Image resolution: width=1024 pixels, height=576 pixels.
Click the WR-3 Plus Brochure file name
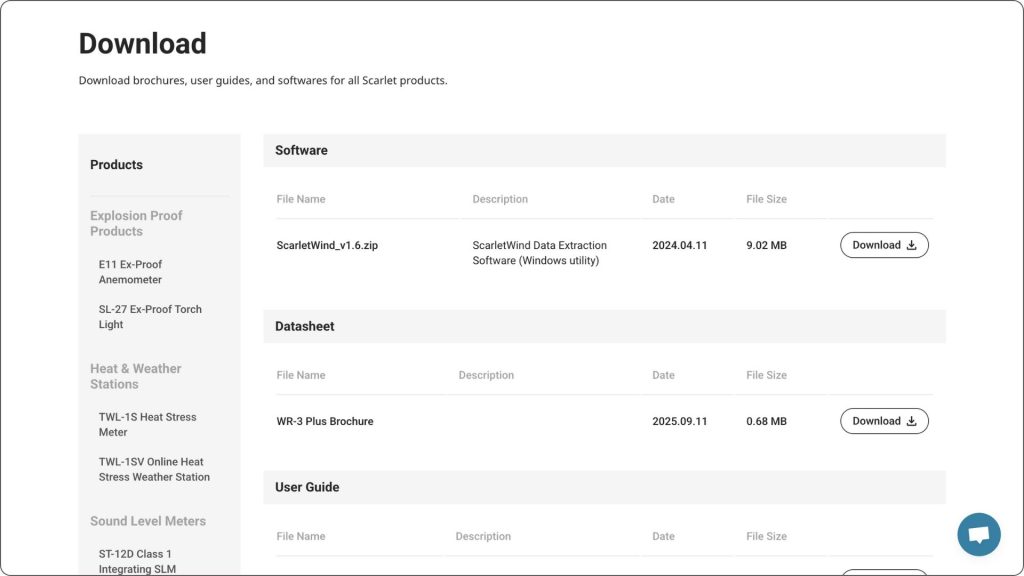pos(325,421)
